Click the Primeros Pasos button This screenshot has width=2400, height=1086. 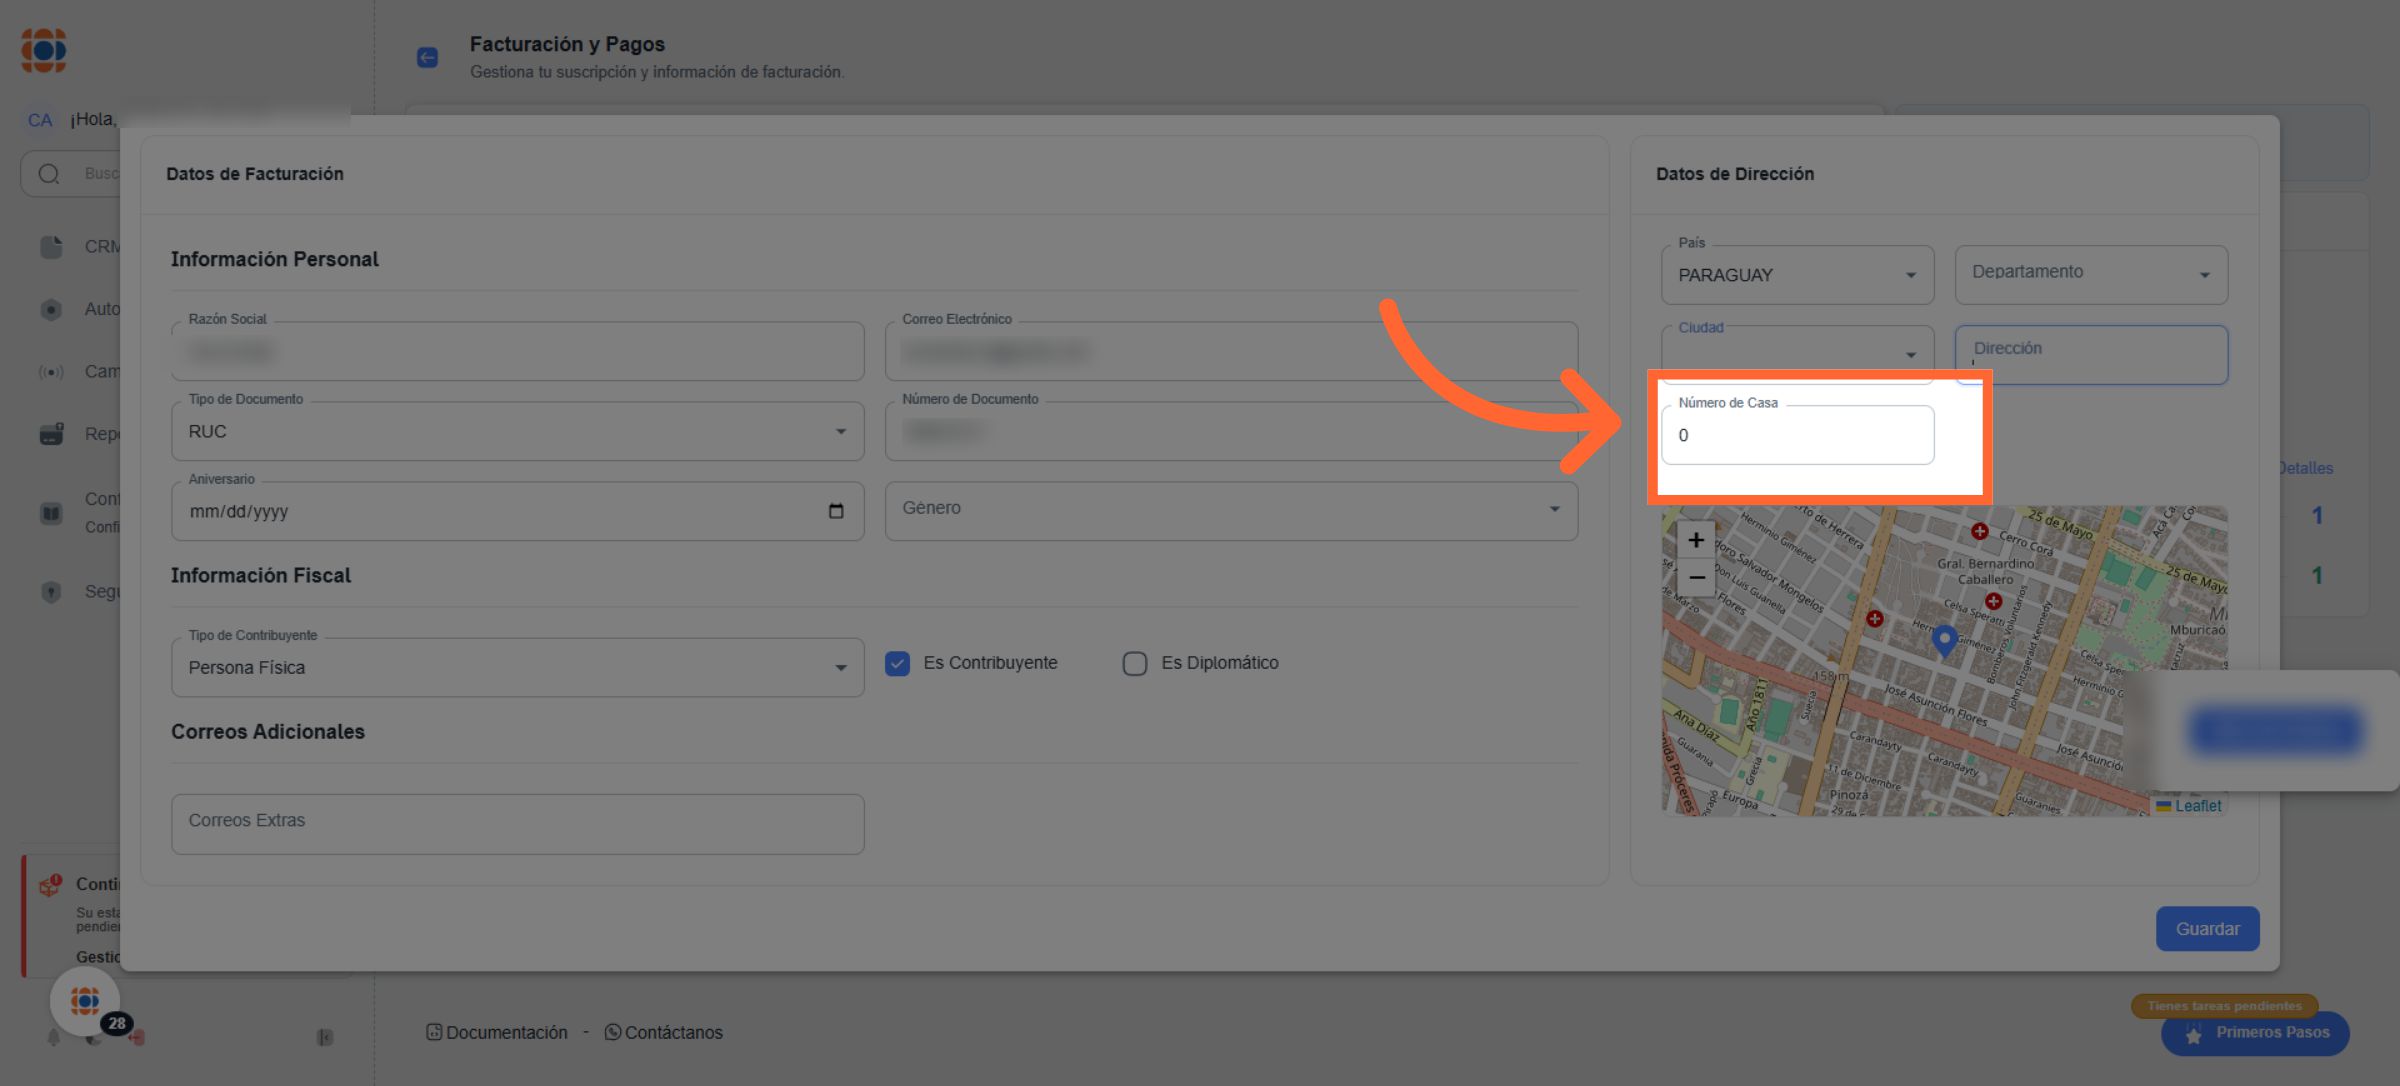[2255, 1032]
